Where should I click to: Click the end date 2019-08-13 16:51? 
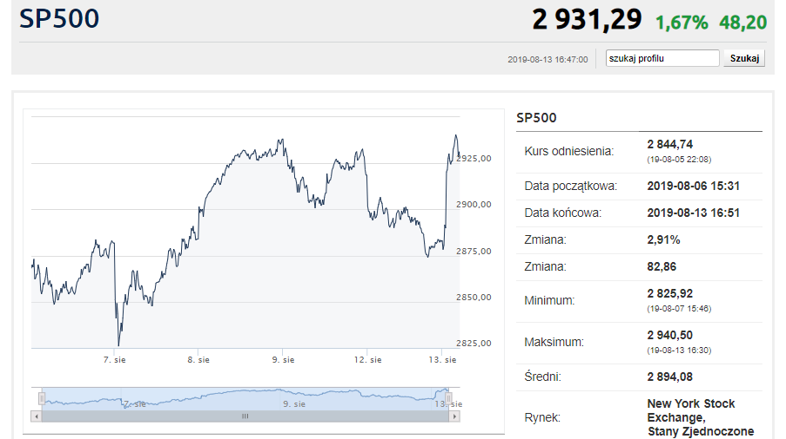693,213
